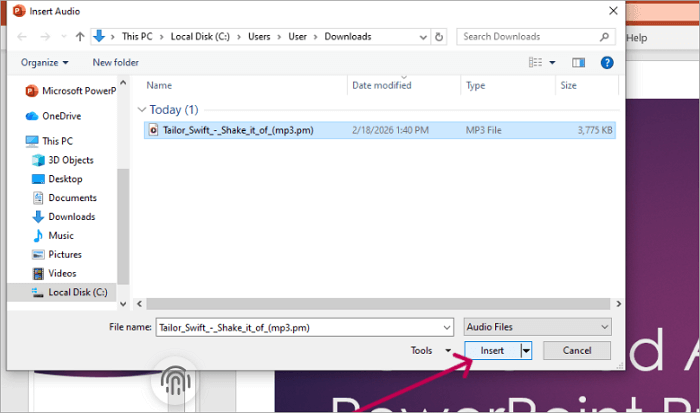This screenshot has height=413, width=700.
Task: Create a New folder
Action: (116, 63)
